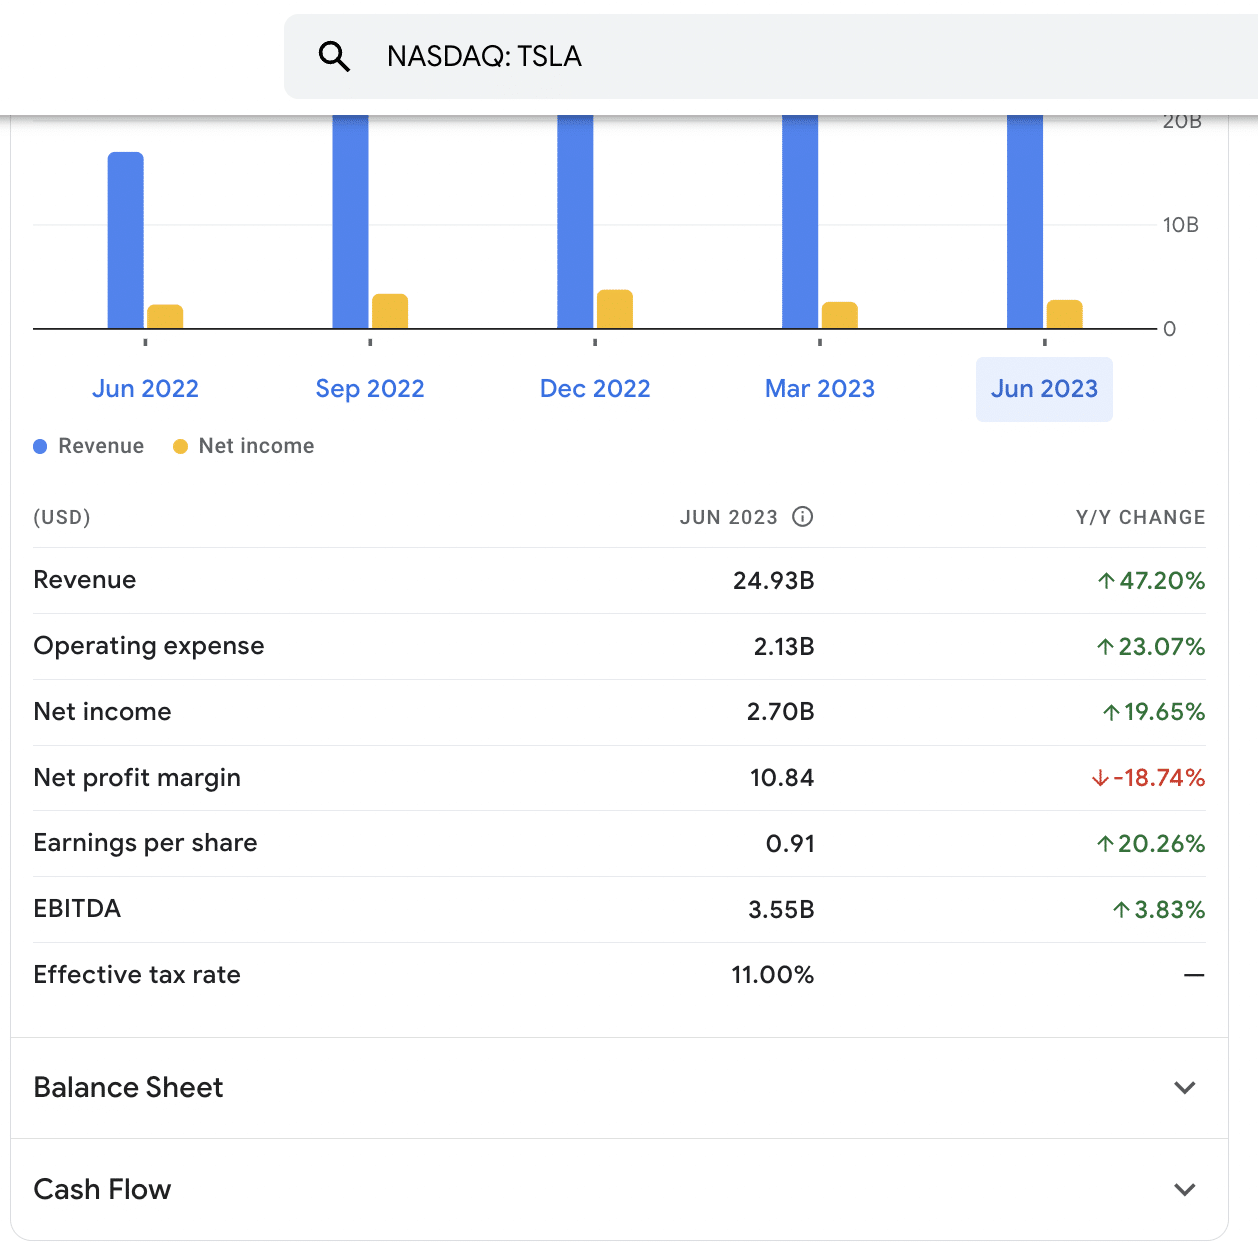Click the Mar 2023 blue revenue bar
Image resolution: width=1258 pixels, height=1246 pixels.
click(x=800, y=222)
